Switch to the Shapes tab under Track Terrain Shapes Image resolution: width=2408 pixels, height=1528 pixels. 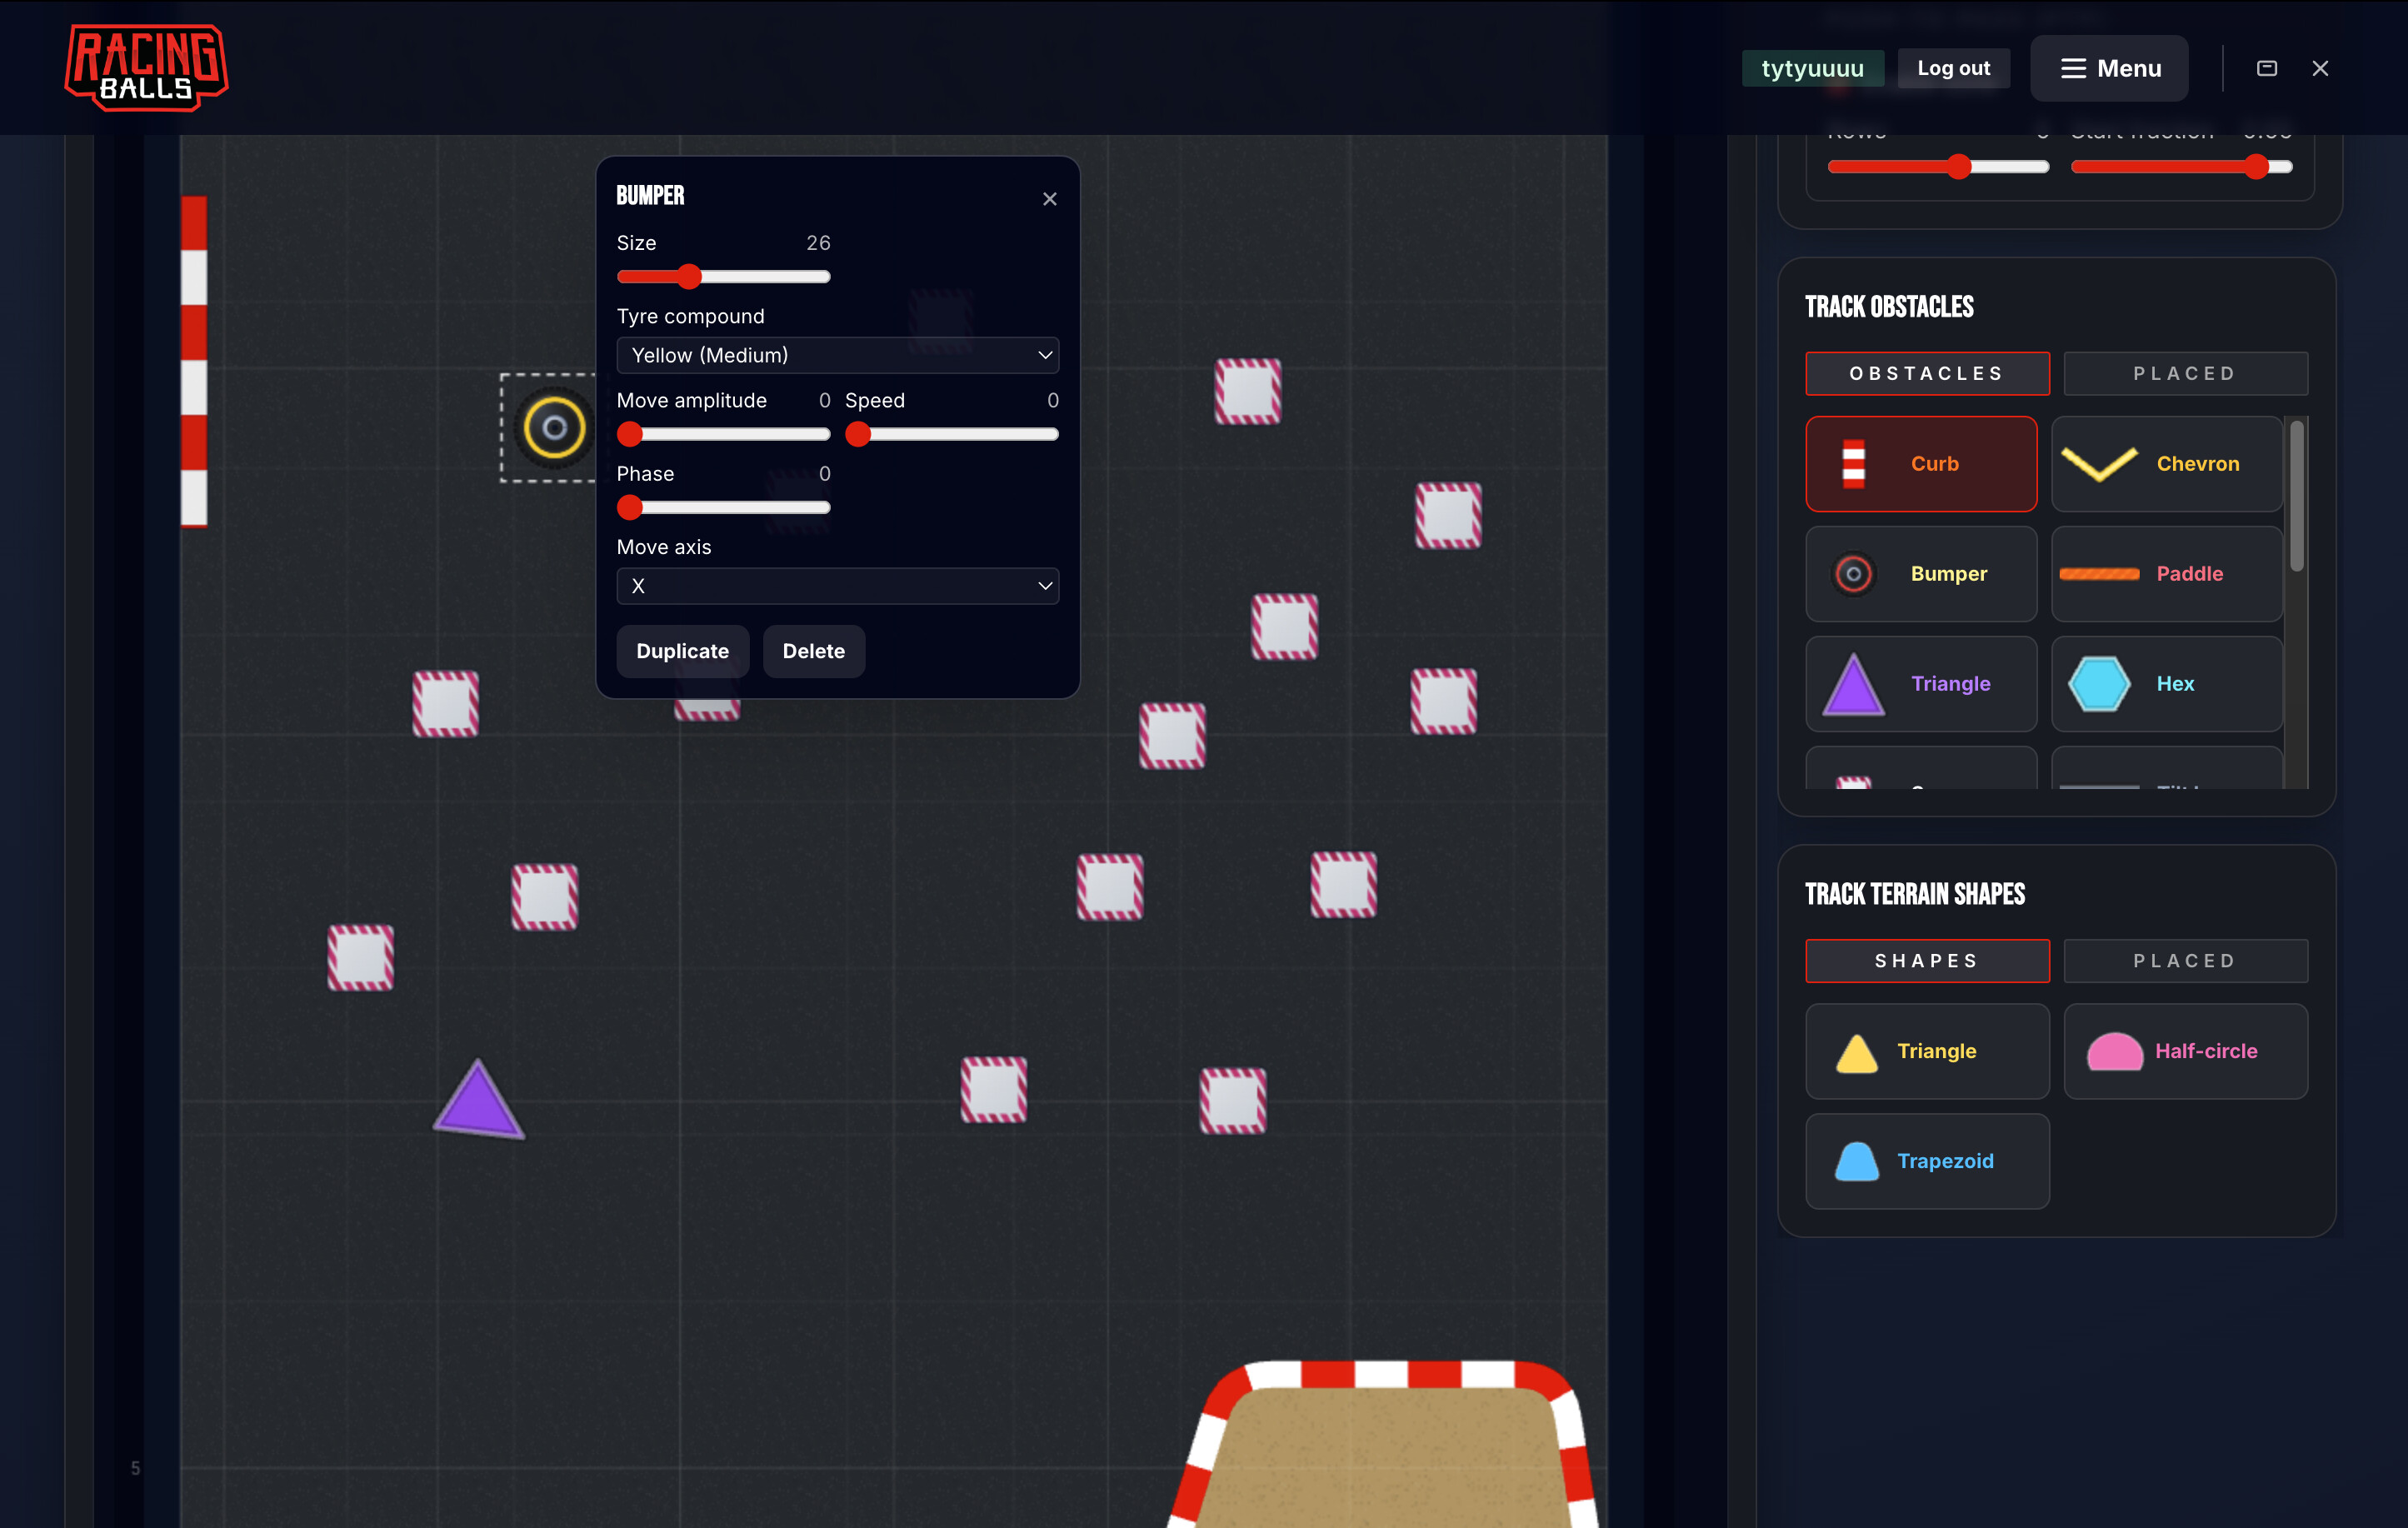click(x=1927, y=960)
